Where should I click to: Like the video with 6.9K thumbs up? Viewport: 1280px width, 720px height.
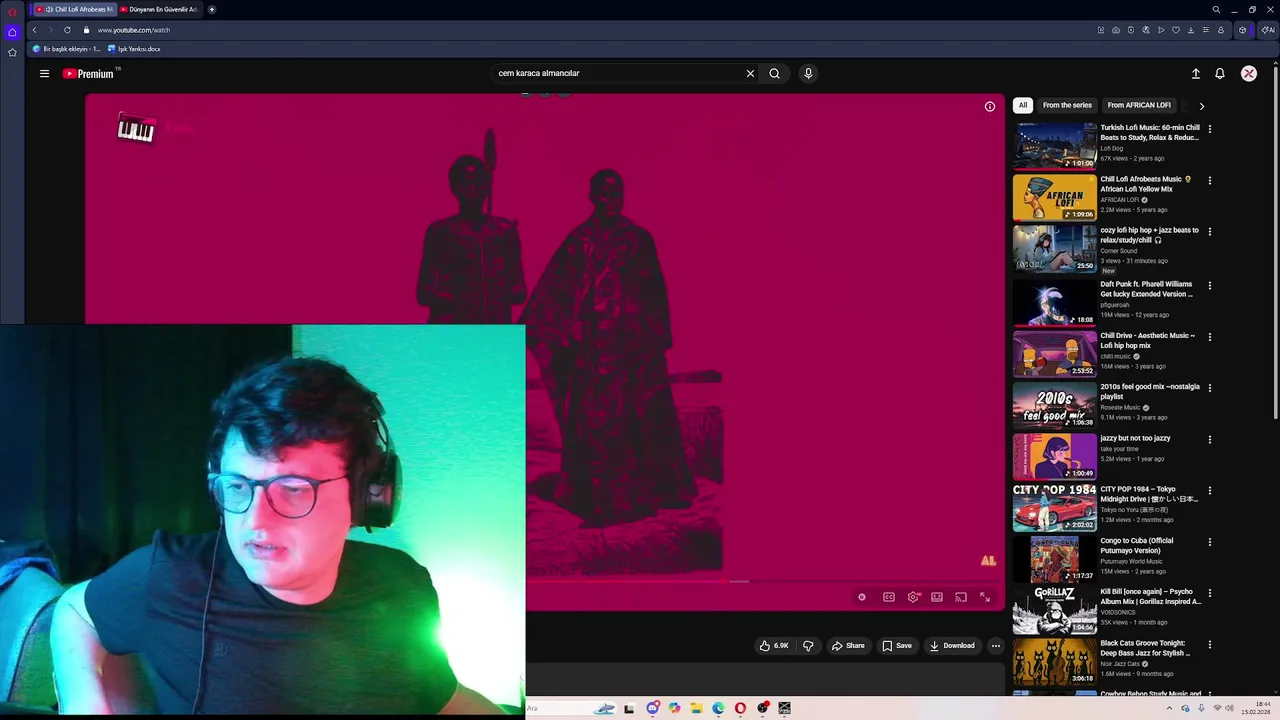click(774, 645)
